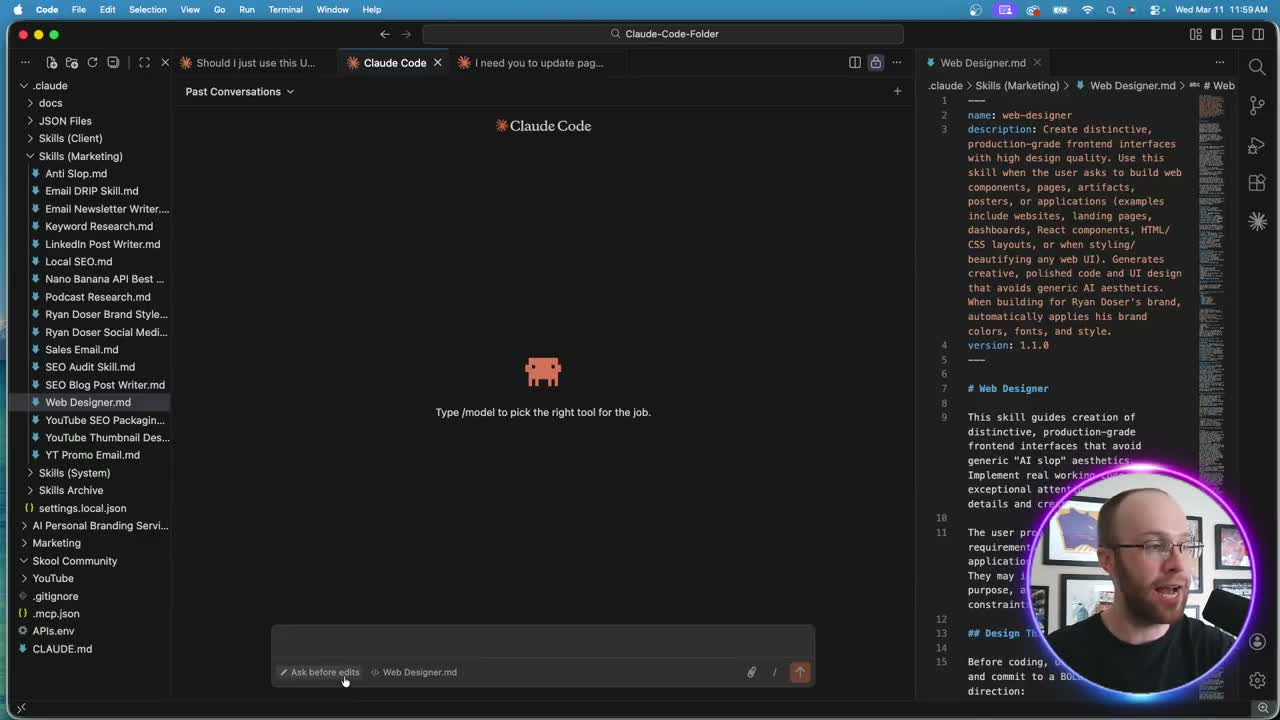Open Manage gear in activity bar
The width and height of the screenshot is (1280, 720).
click(1257, 680)
